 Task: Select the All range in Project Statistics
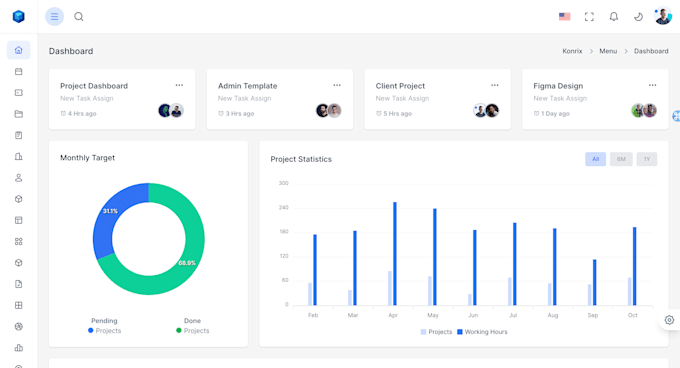coord(595,159)
